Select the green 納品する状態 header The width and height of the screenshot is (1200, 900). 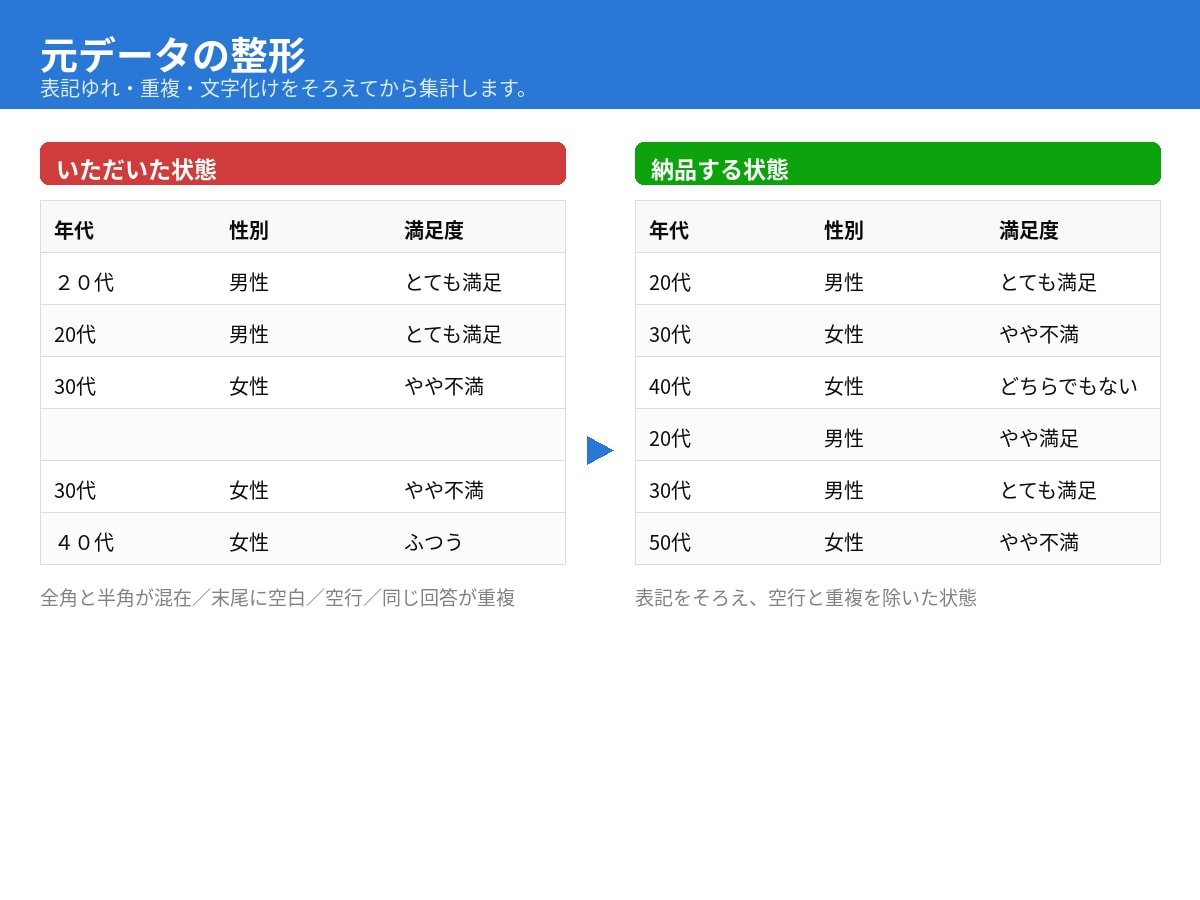coord(898,163)
